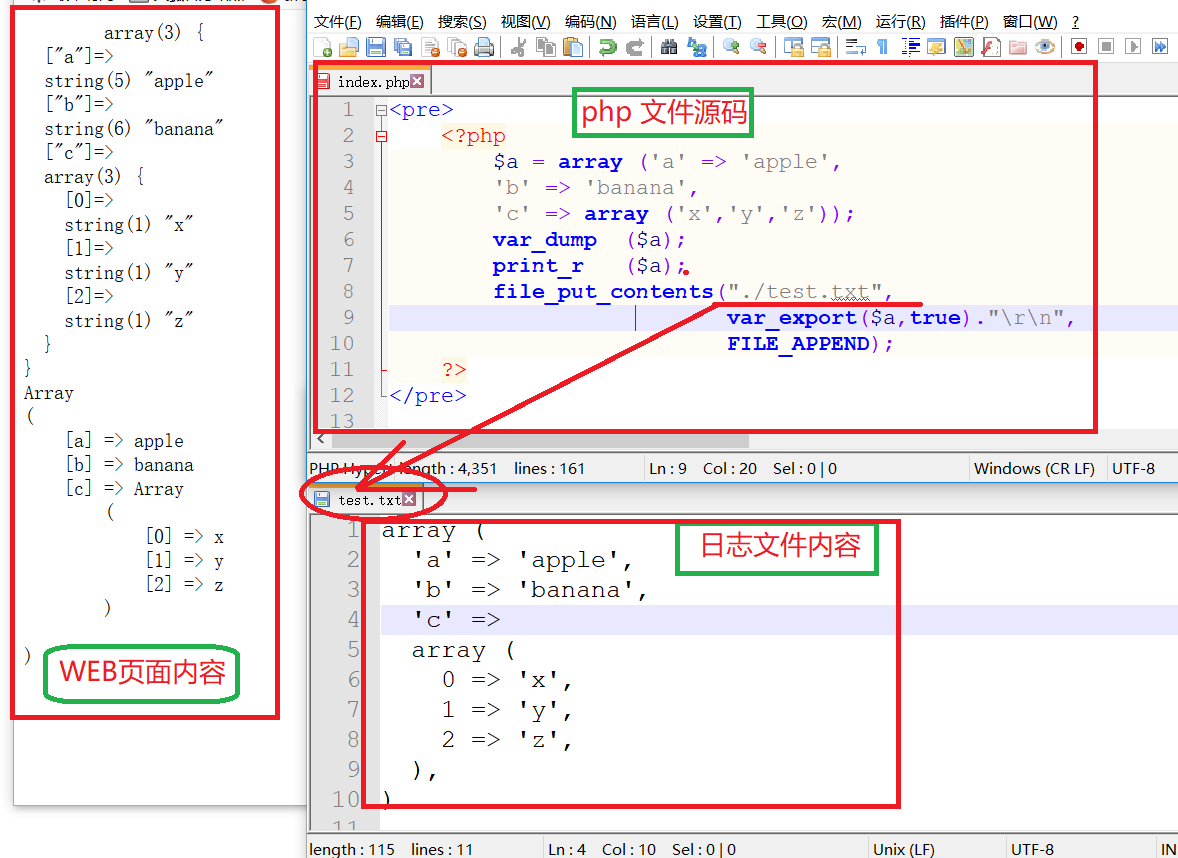Switch to the test.txt tab
This screenshot has width=1178, height=858.
pos(369,500)
